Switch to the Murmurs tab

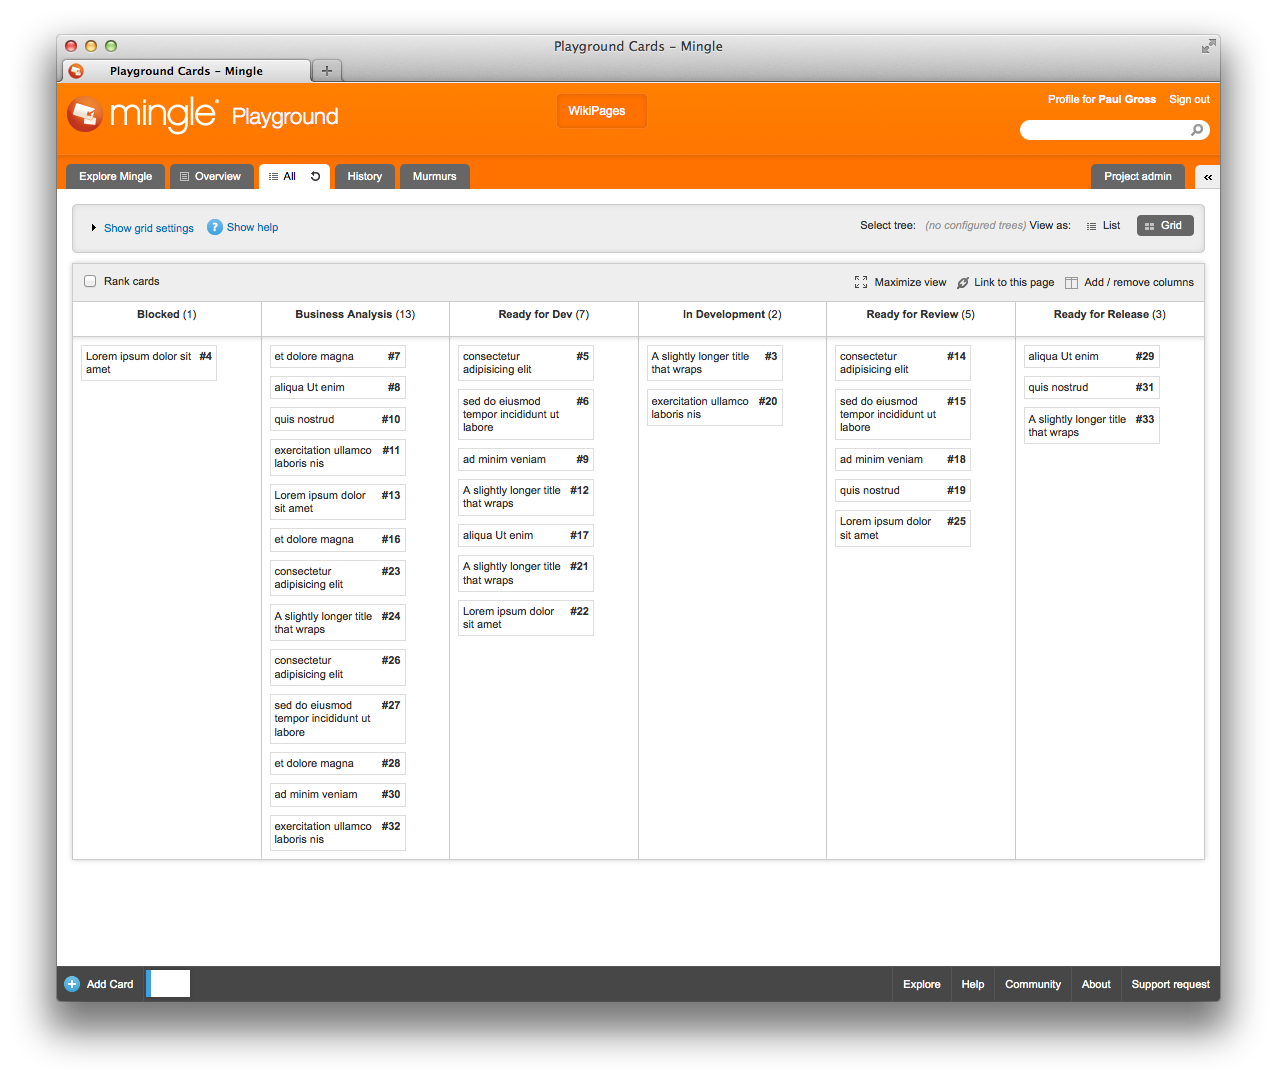434,177
